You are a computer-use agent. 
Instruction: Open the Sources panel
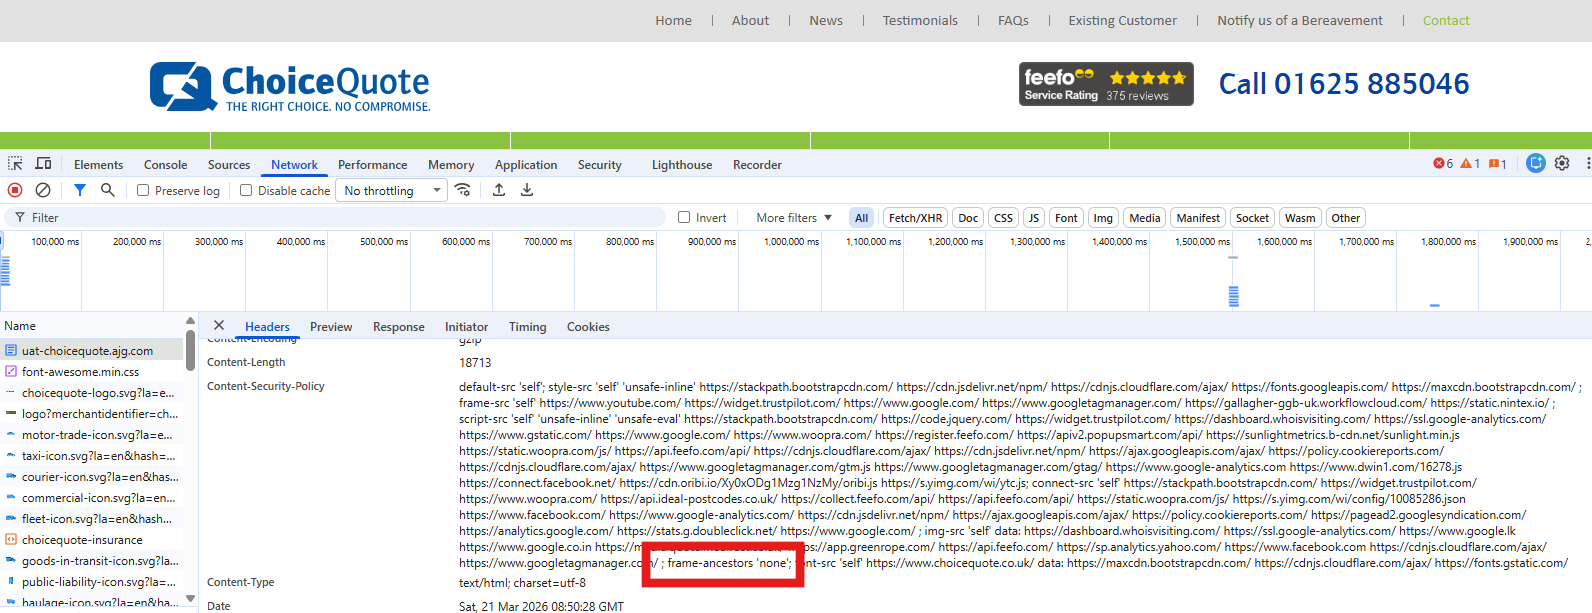click(229, 165)
